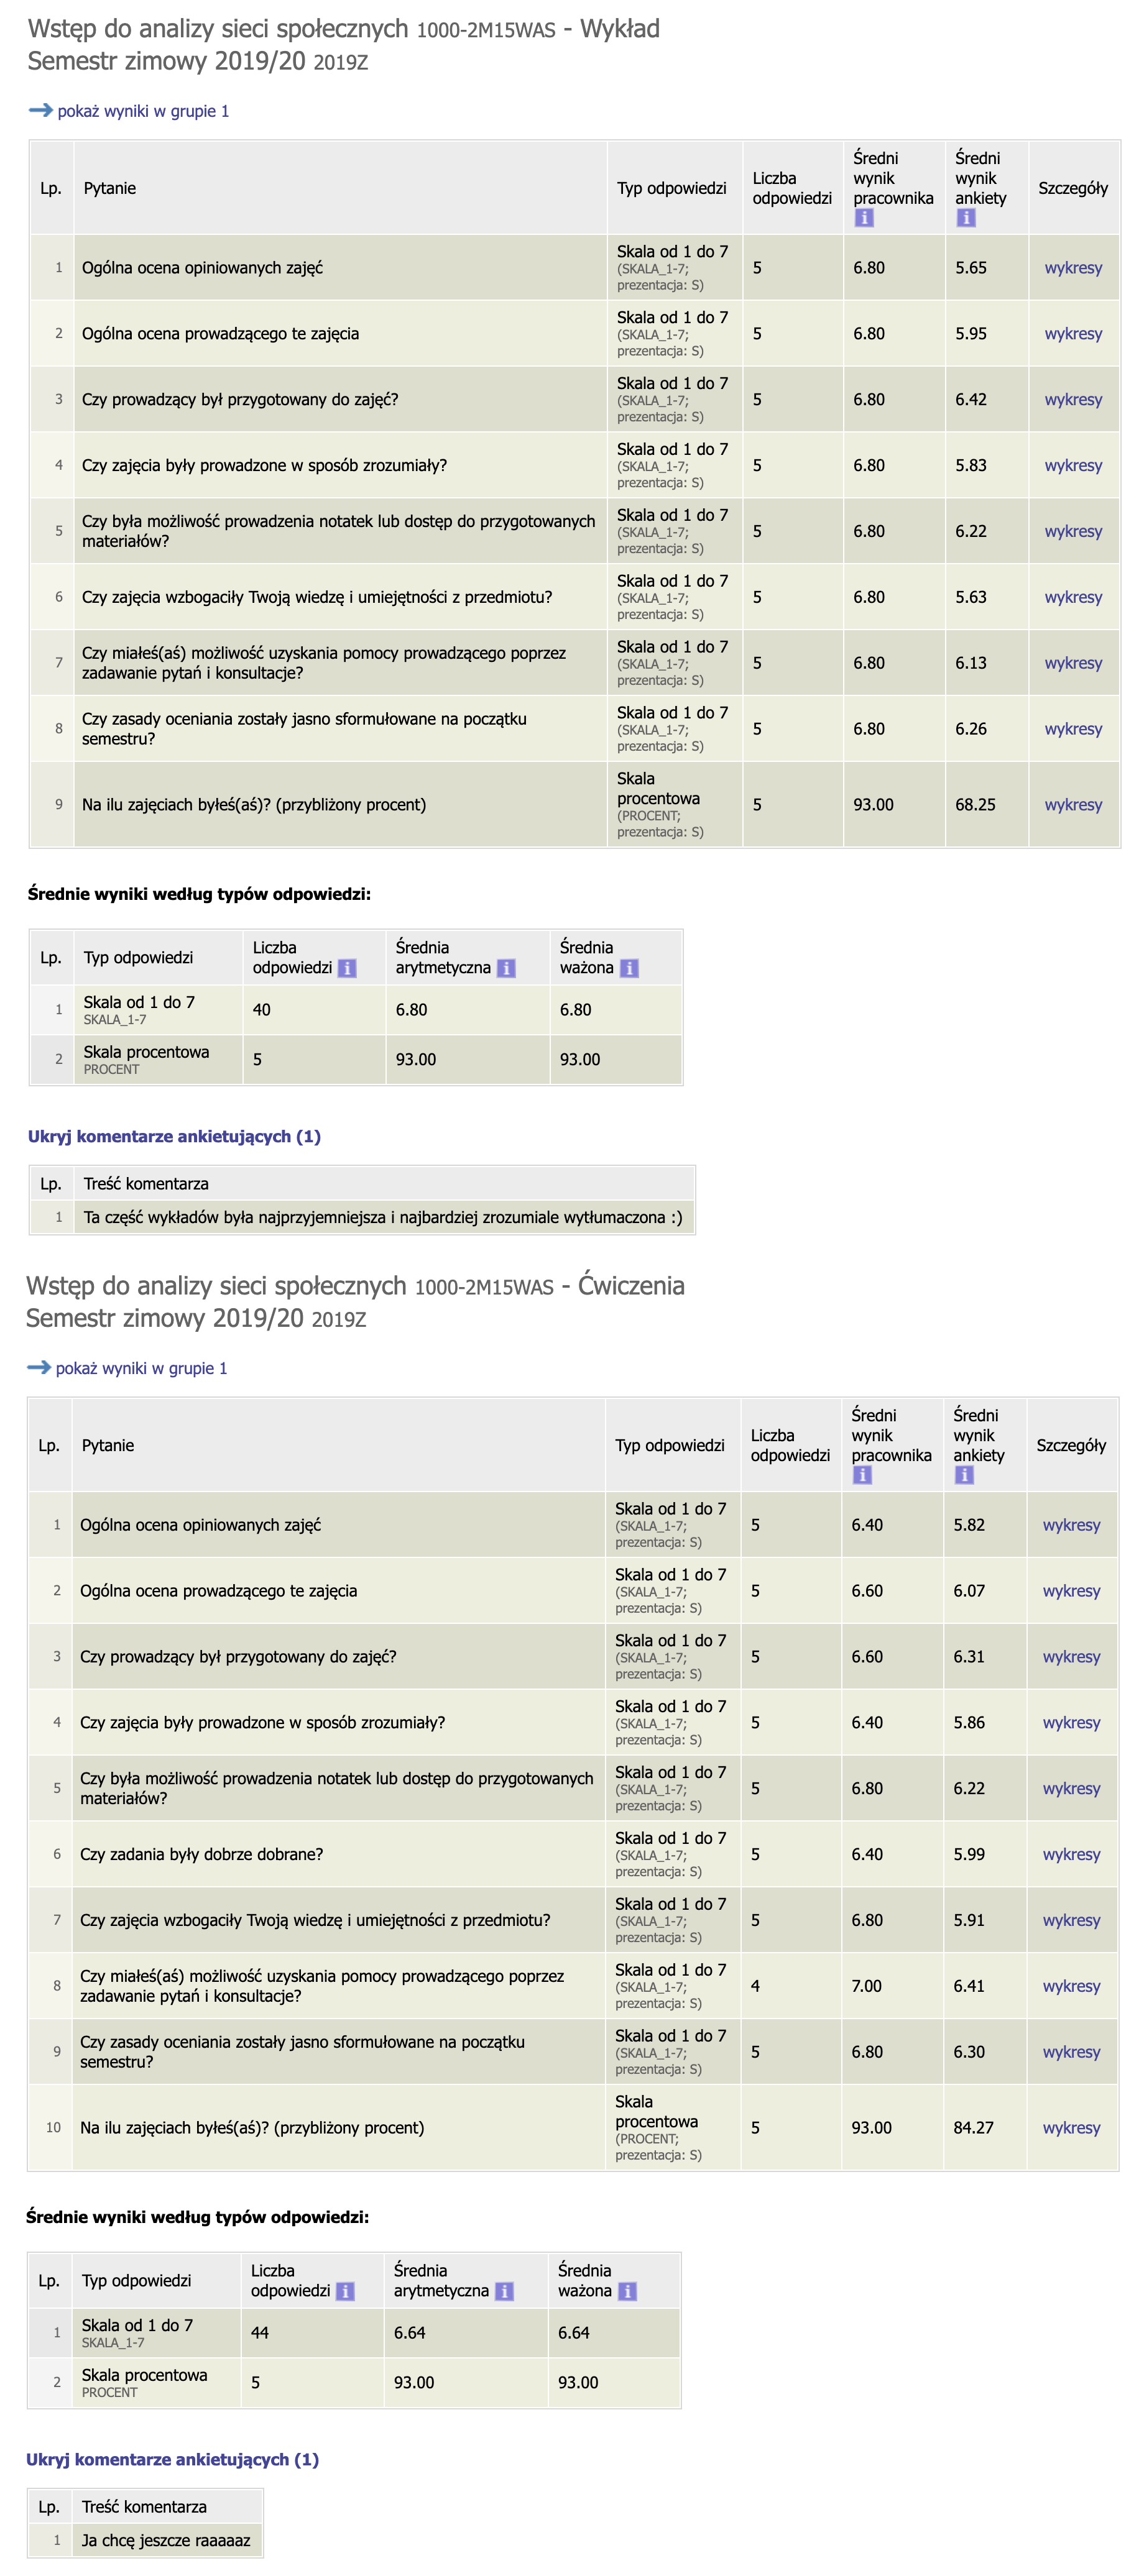Open wykresy for Wykład row 4 with 5.83
Viewport: 1144px width, 2576px height.
[x=1073, y=466]
